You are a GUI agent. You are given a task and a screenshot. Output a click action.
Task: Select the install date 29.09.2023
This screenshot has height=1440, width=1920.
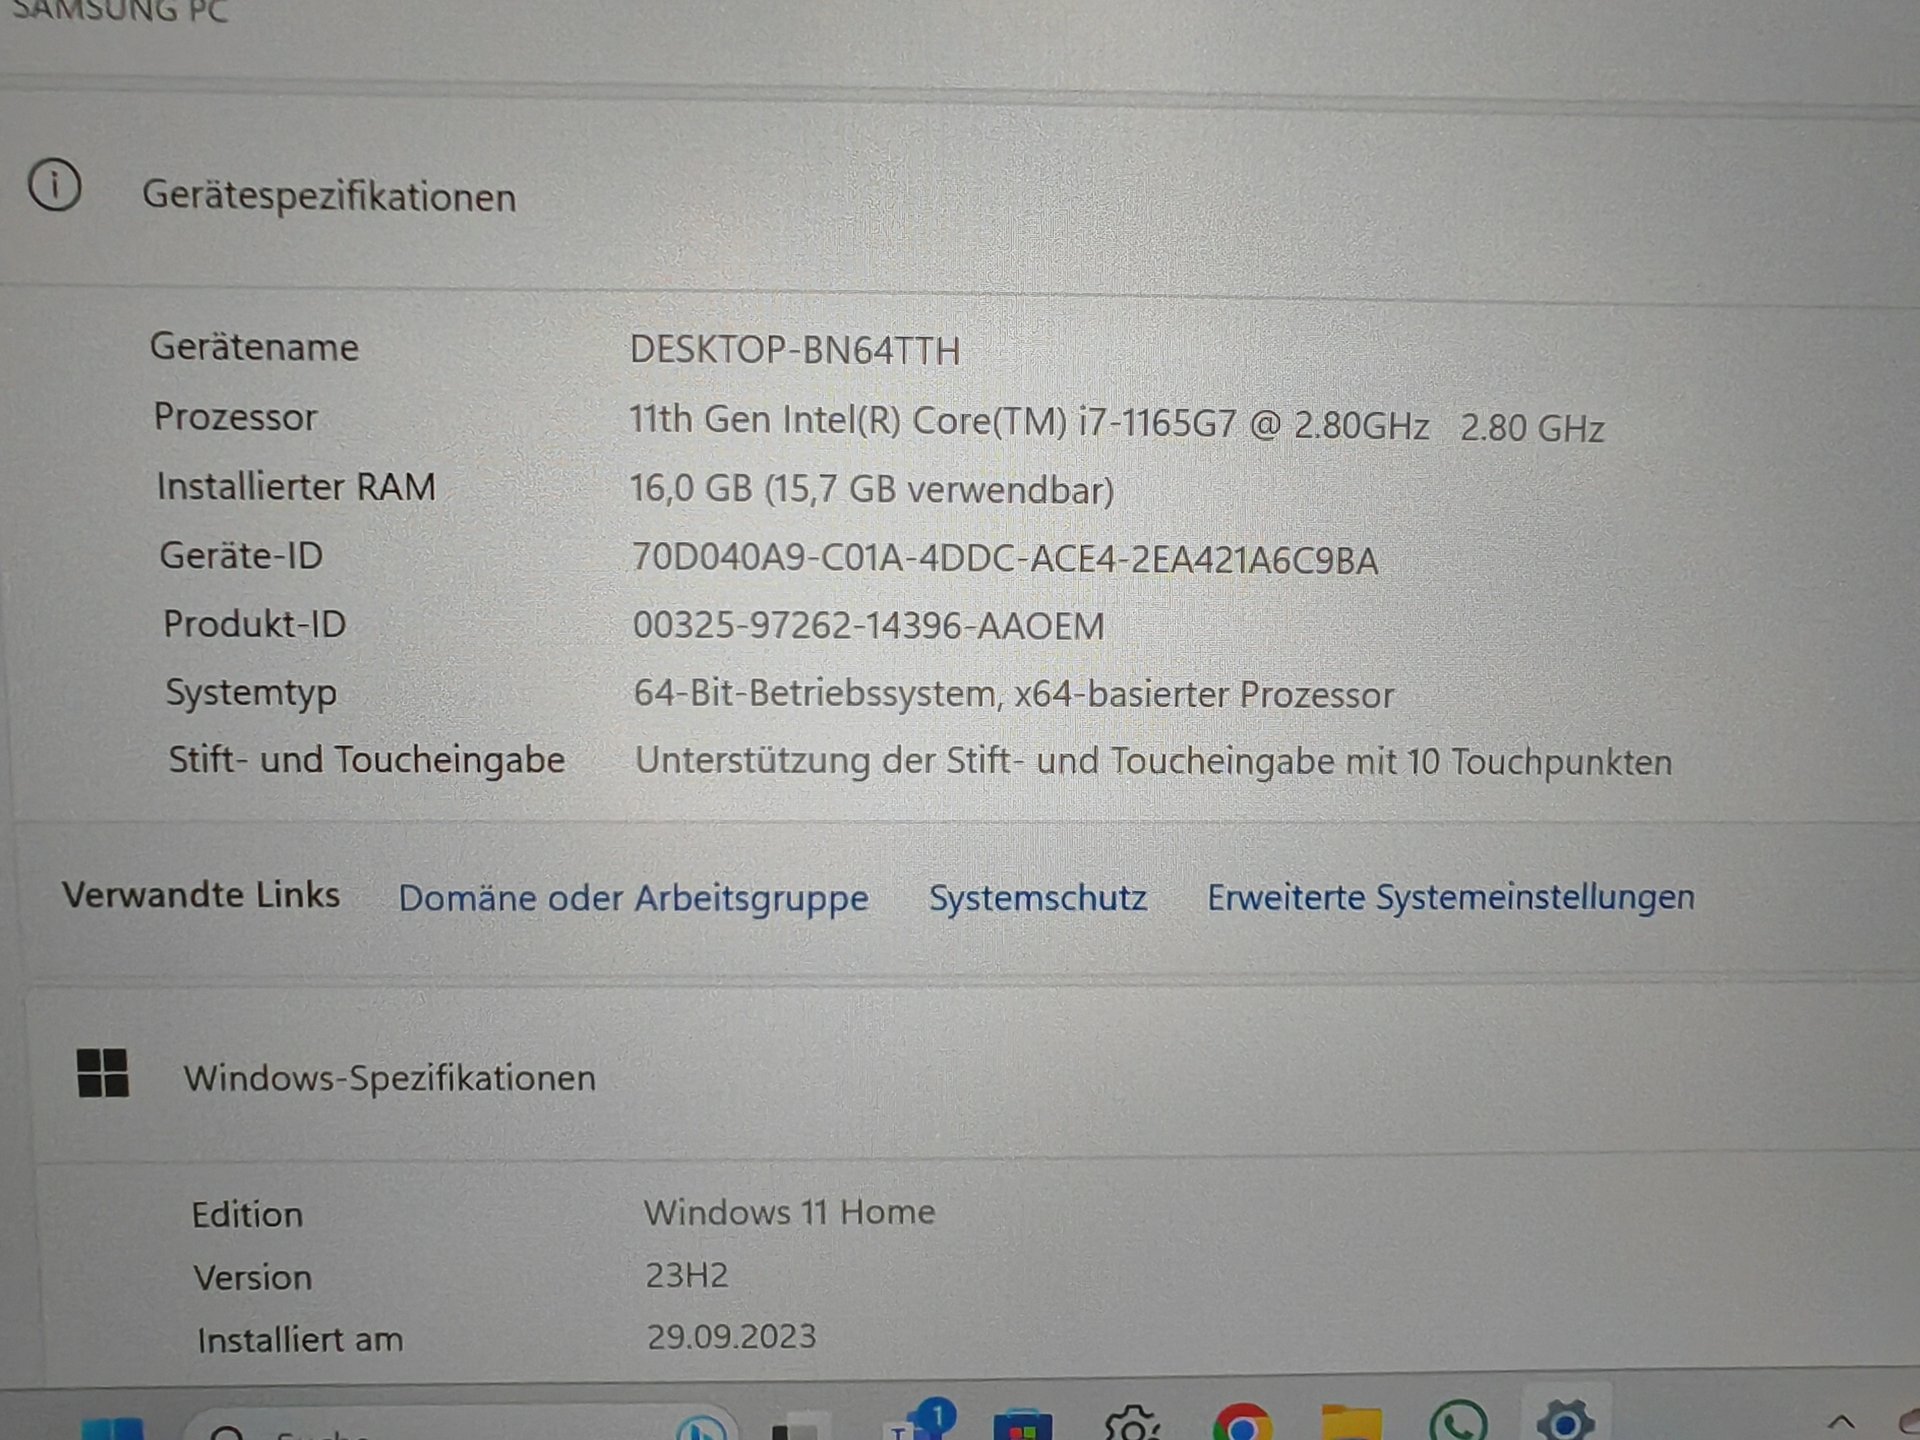tap(731, 1336)
